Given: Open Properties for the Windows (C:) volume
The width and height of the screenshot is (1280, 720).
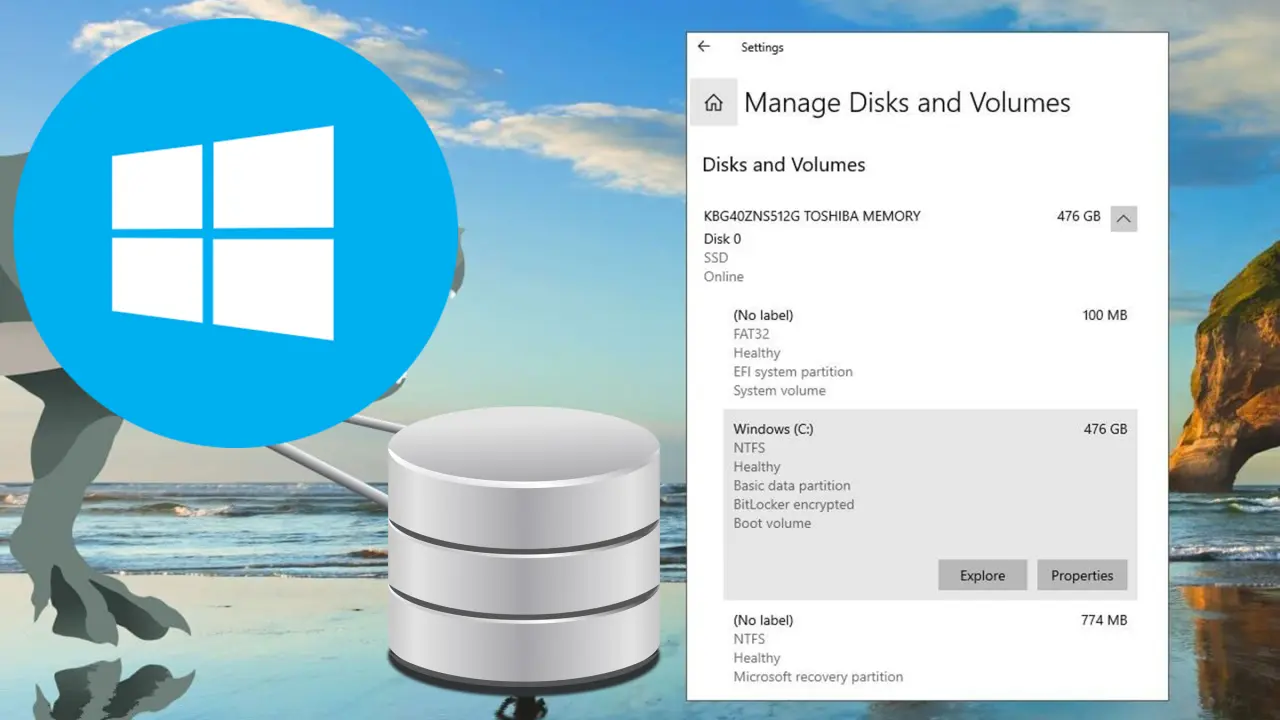Looking at the screenshot, I should pyautogui.click(x=1082, y=575).
